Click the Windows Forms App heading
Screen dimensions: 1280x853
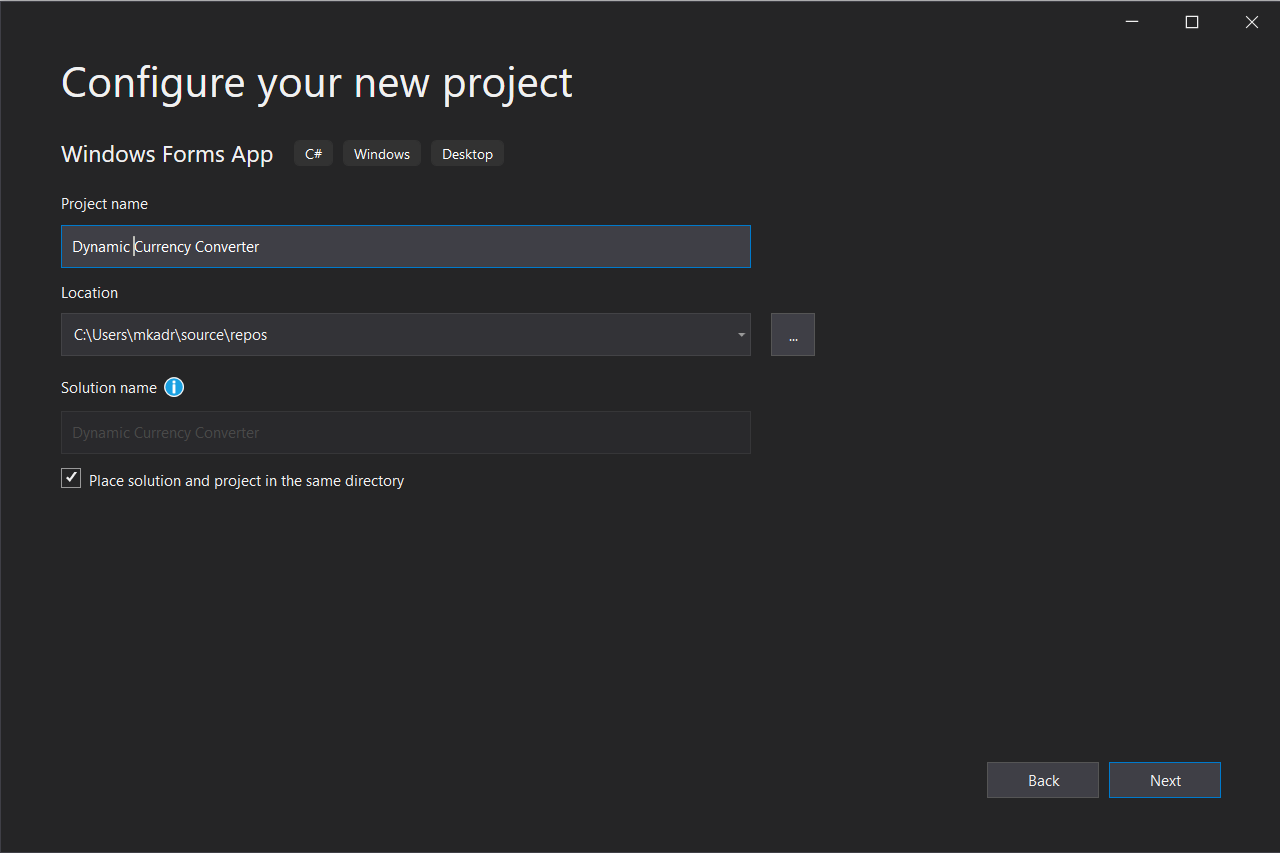pos(167,154)
